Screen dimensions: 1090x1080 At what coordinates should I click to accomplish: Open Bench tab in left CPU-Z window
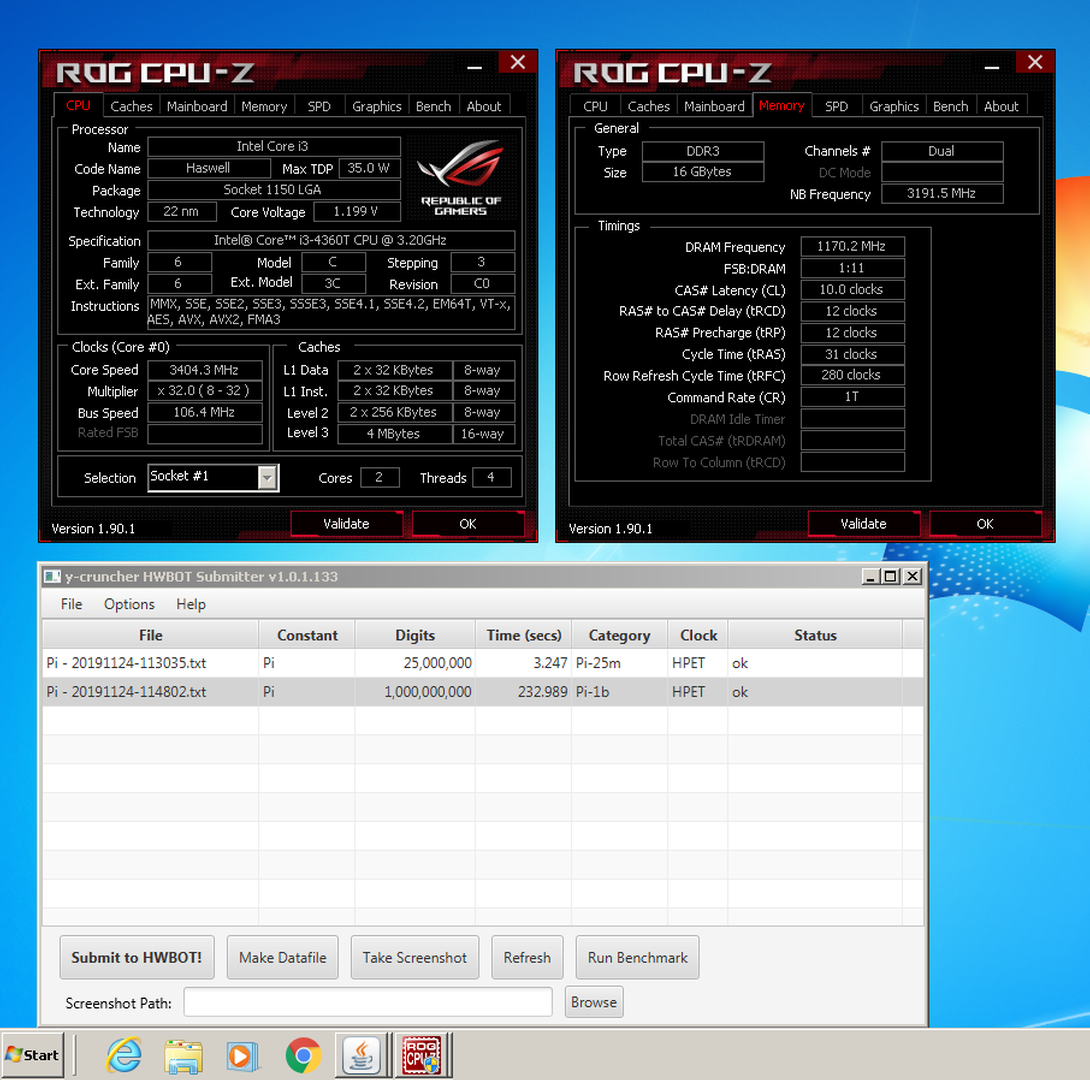(x=434, y=106)
